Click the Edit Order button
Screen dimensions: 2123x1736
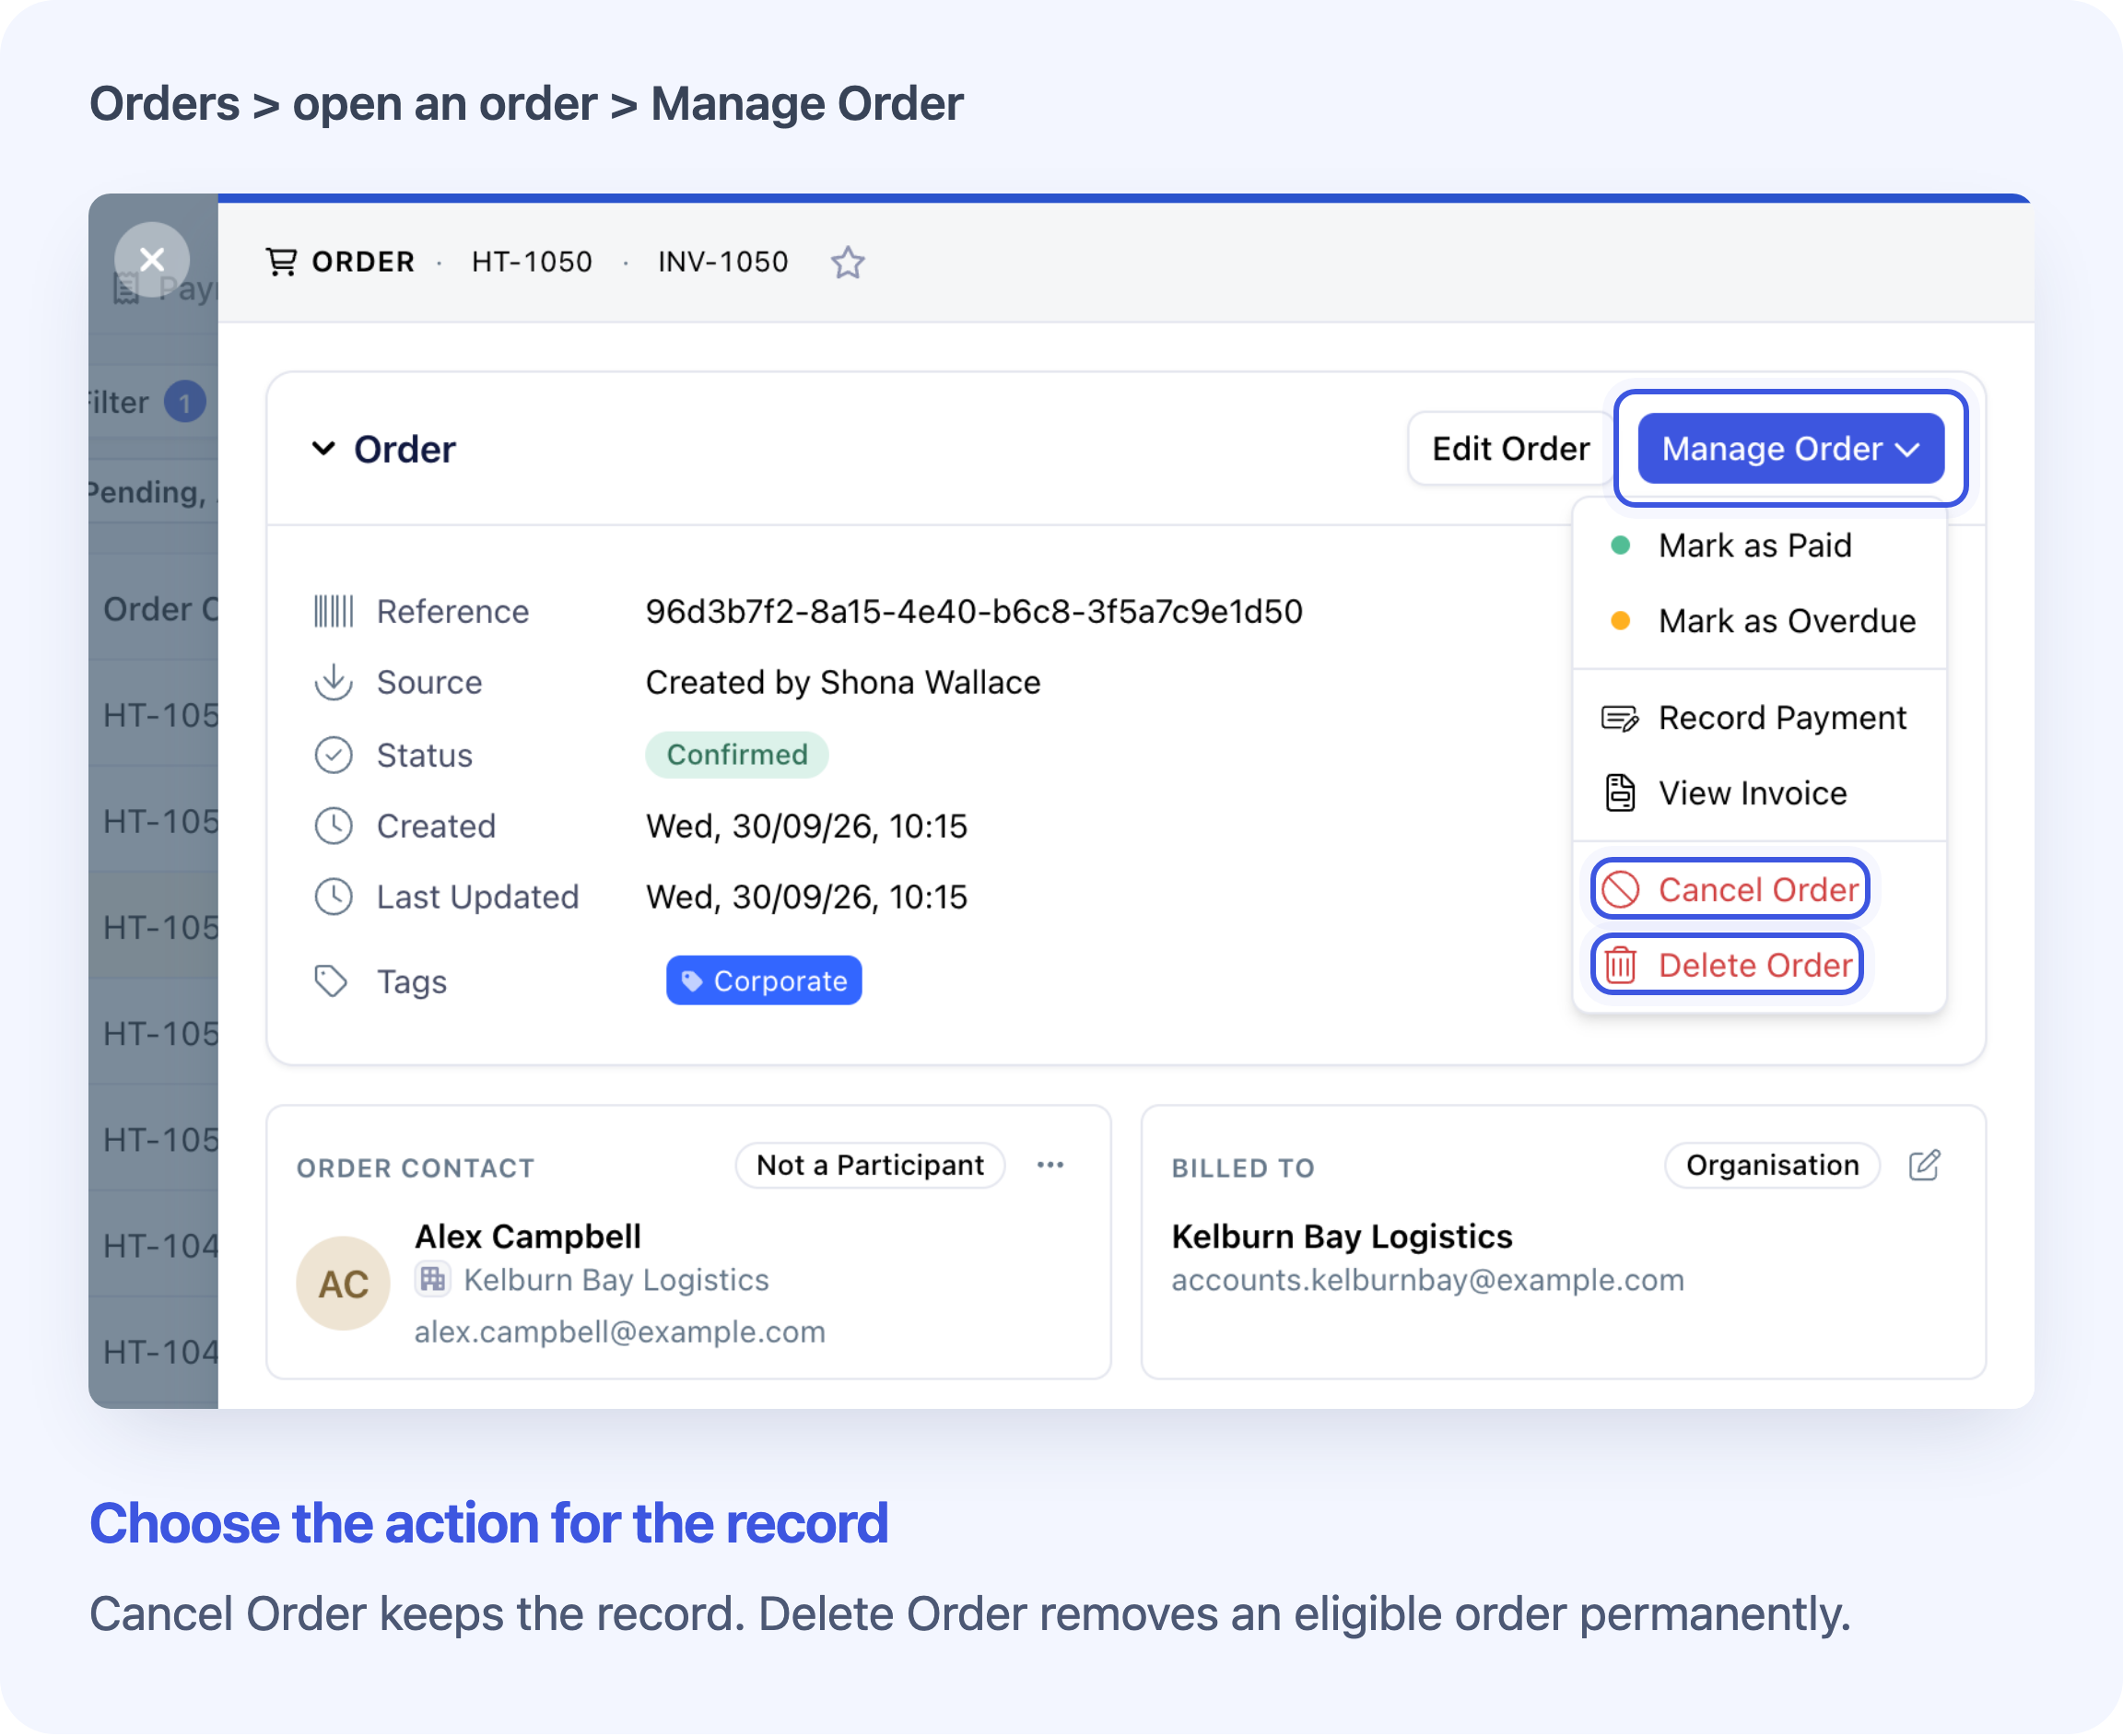click(x=1510, y=449)
